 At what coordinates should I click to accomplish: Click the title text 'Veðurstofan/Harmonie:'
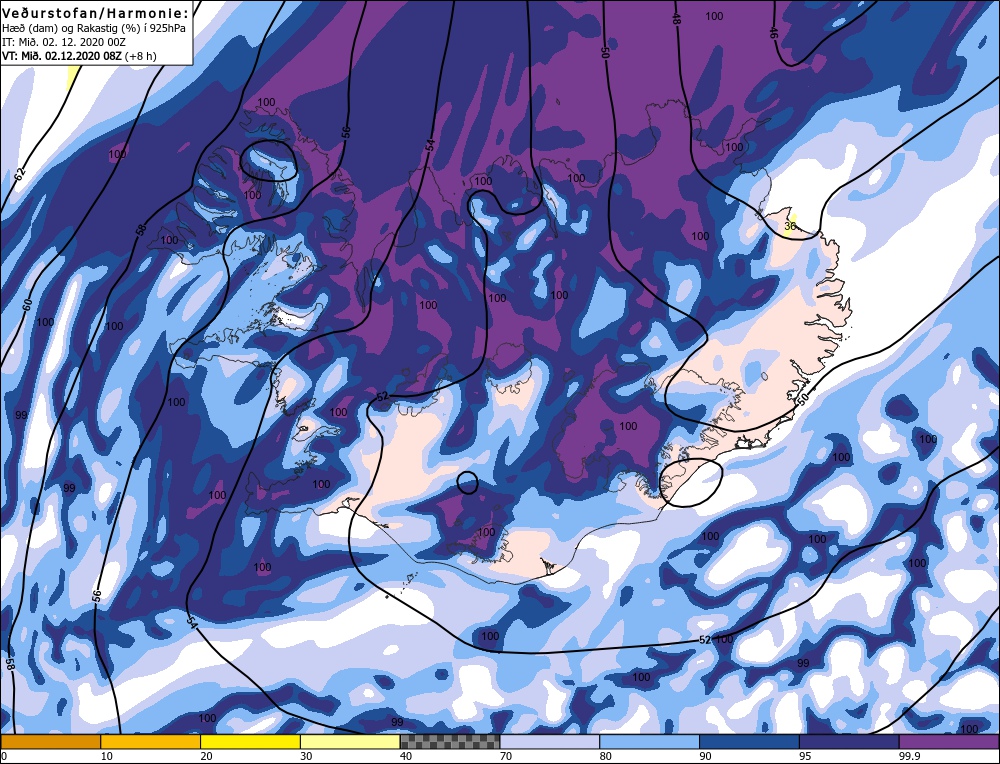click(x=96, y=13)
